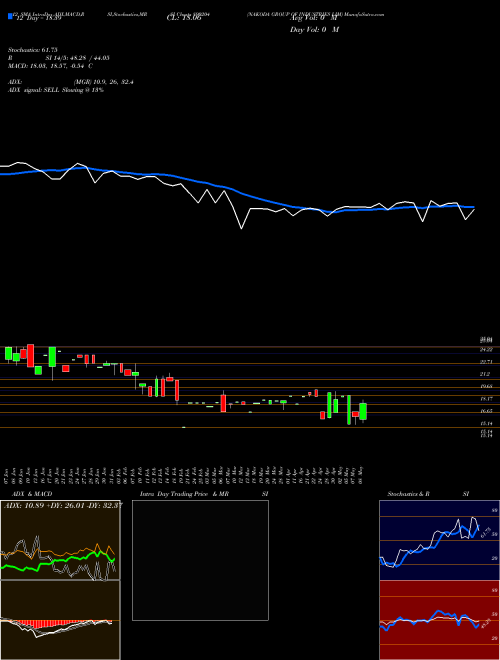Click the 18.17 price axis label
This screenshot has width=500, height=660.
point(487,399)
